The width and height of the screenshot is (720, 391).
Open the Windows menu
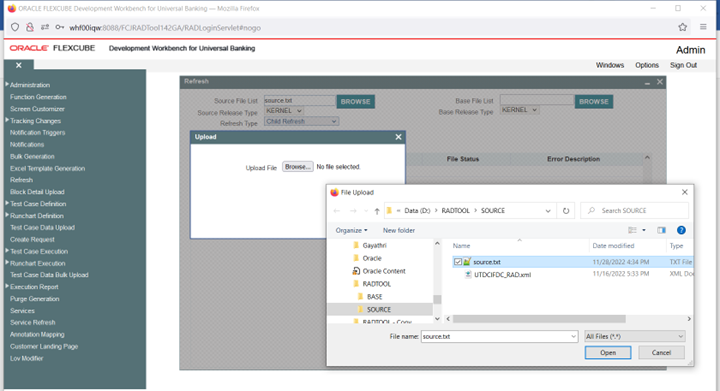610,65
